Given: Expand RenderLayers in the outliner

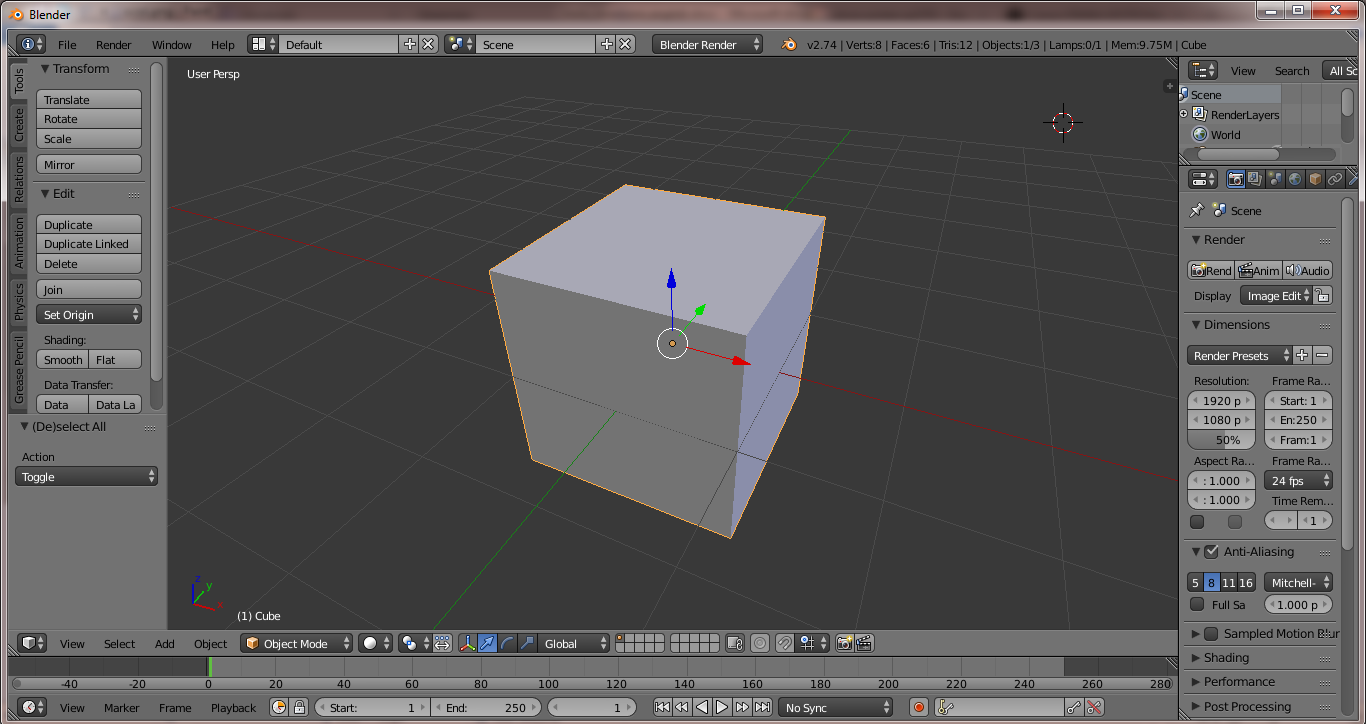Looking at the screenshot, I should pyautogui.click(x=1186, y=115).
